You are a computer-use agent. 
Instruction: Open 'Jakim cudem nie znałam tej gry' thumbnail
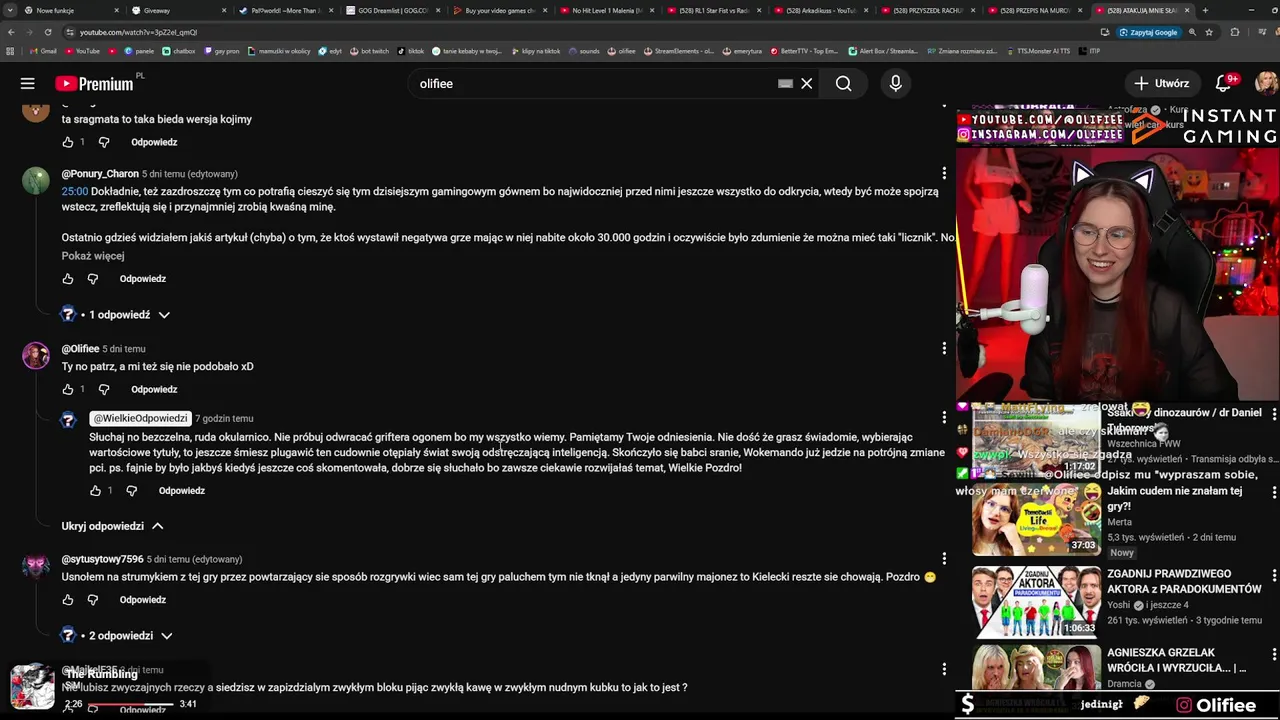pyautogui.click(x=1036, y=520)
